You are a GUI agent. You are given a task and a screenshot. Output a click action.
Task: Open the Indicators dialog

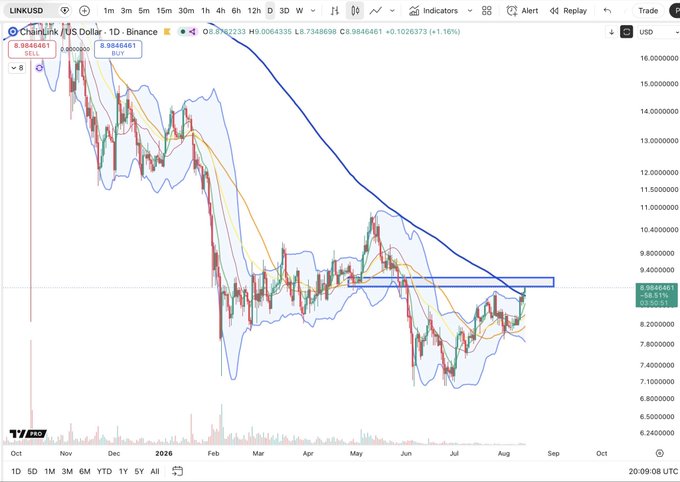tap(434, 10)
